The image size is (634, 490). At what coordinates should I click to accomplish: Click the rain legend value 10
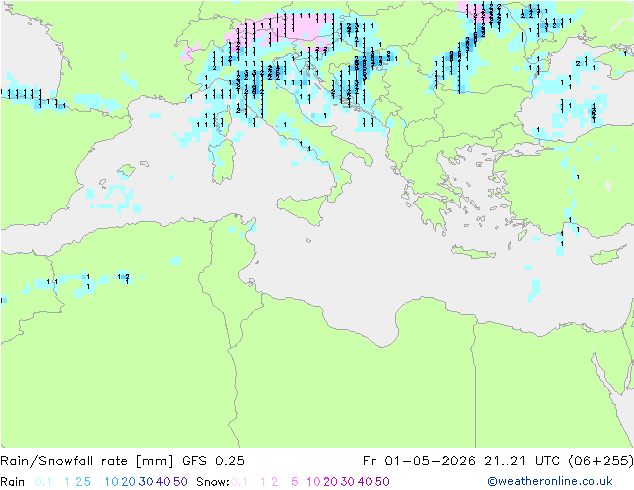111,482
